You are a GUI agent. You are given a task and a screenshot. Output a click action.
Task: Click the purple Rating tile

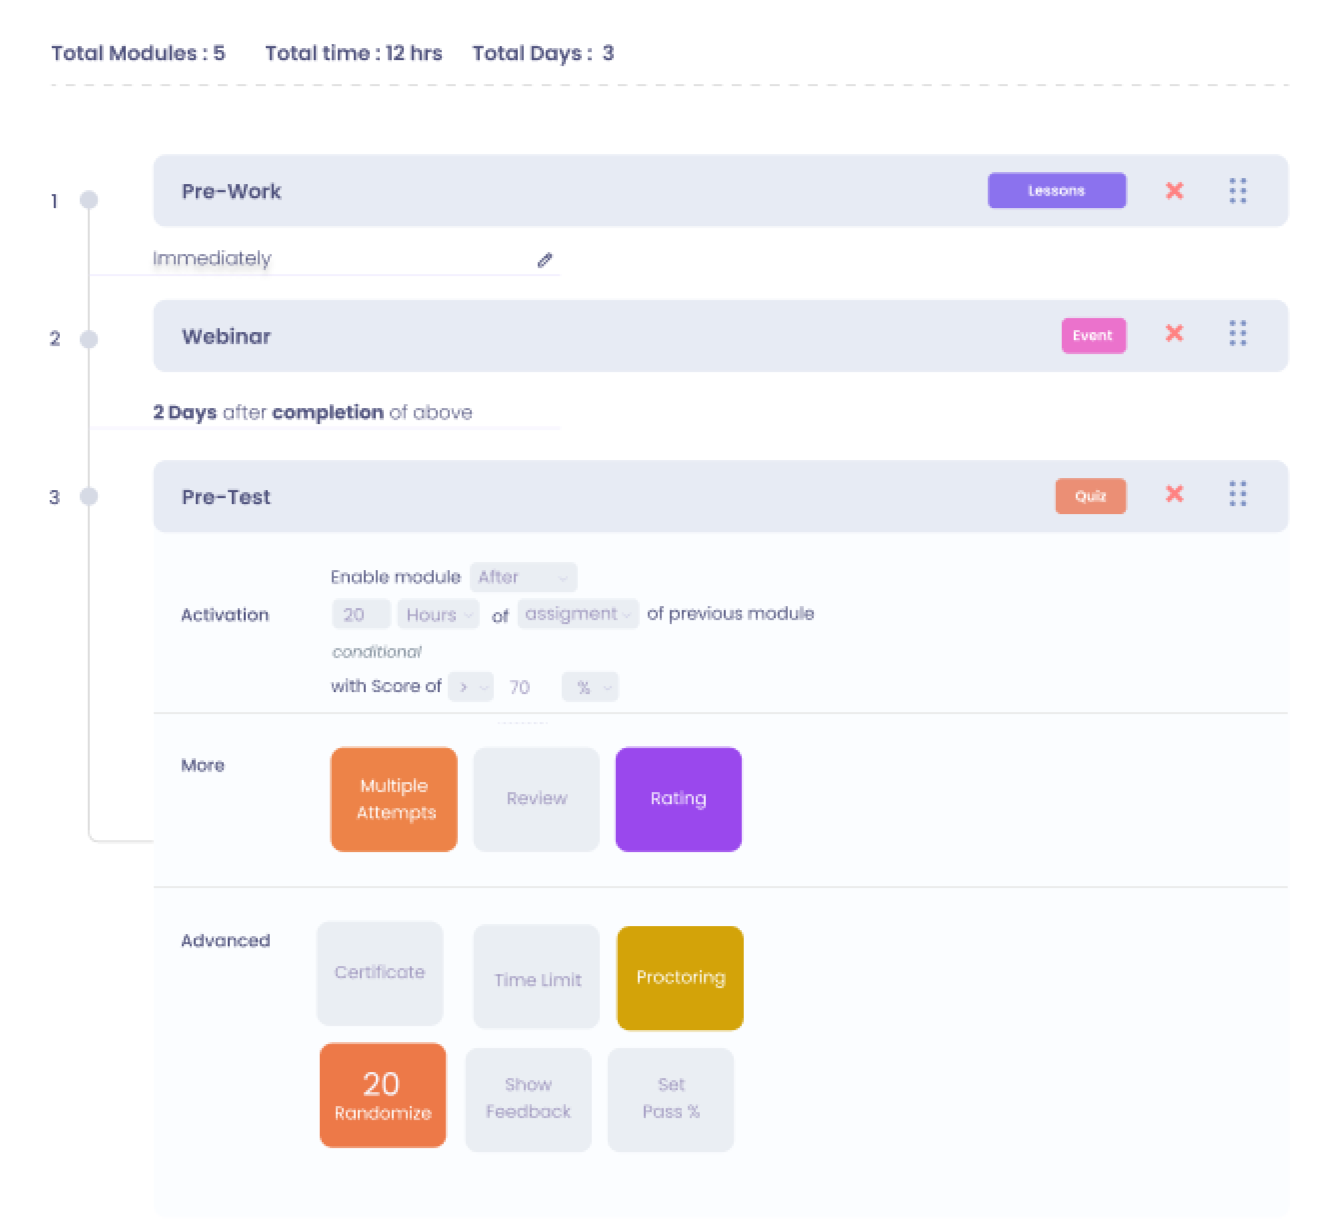(678, 799)
